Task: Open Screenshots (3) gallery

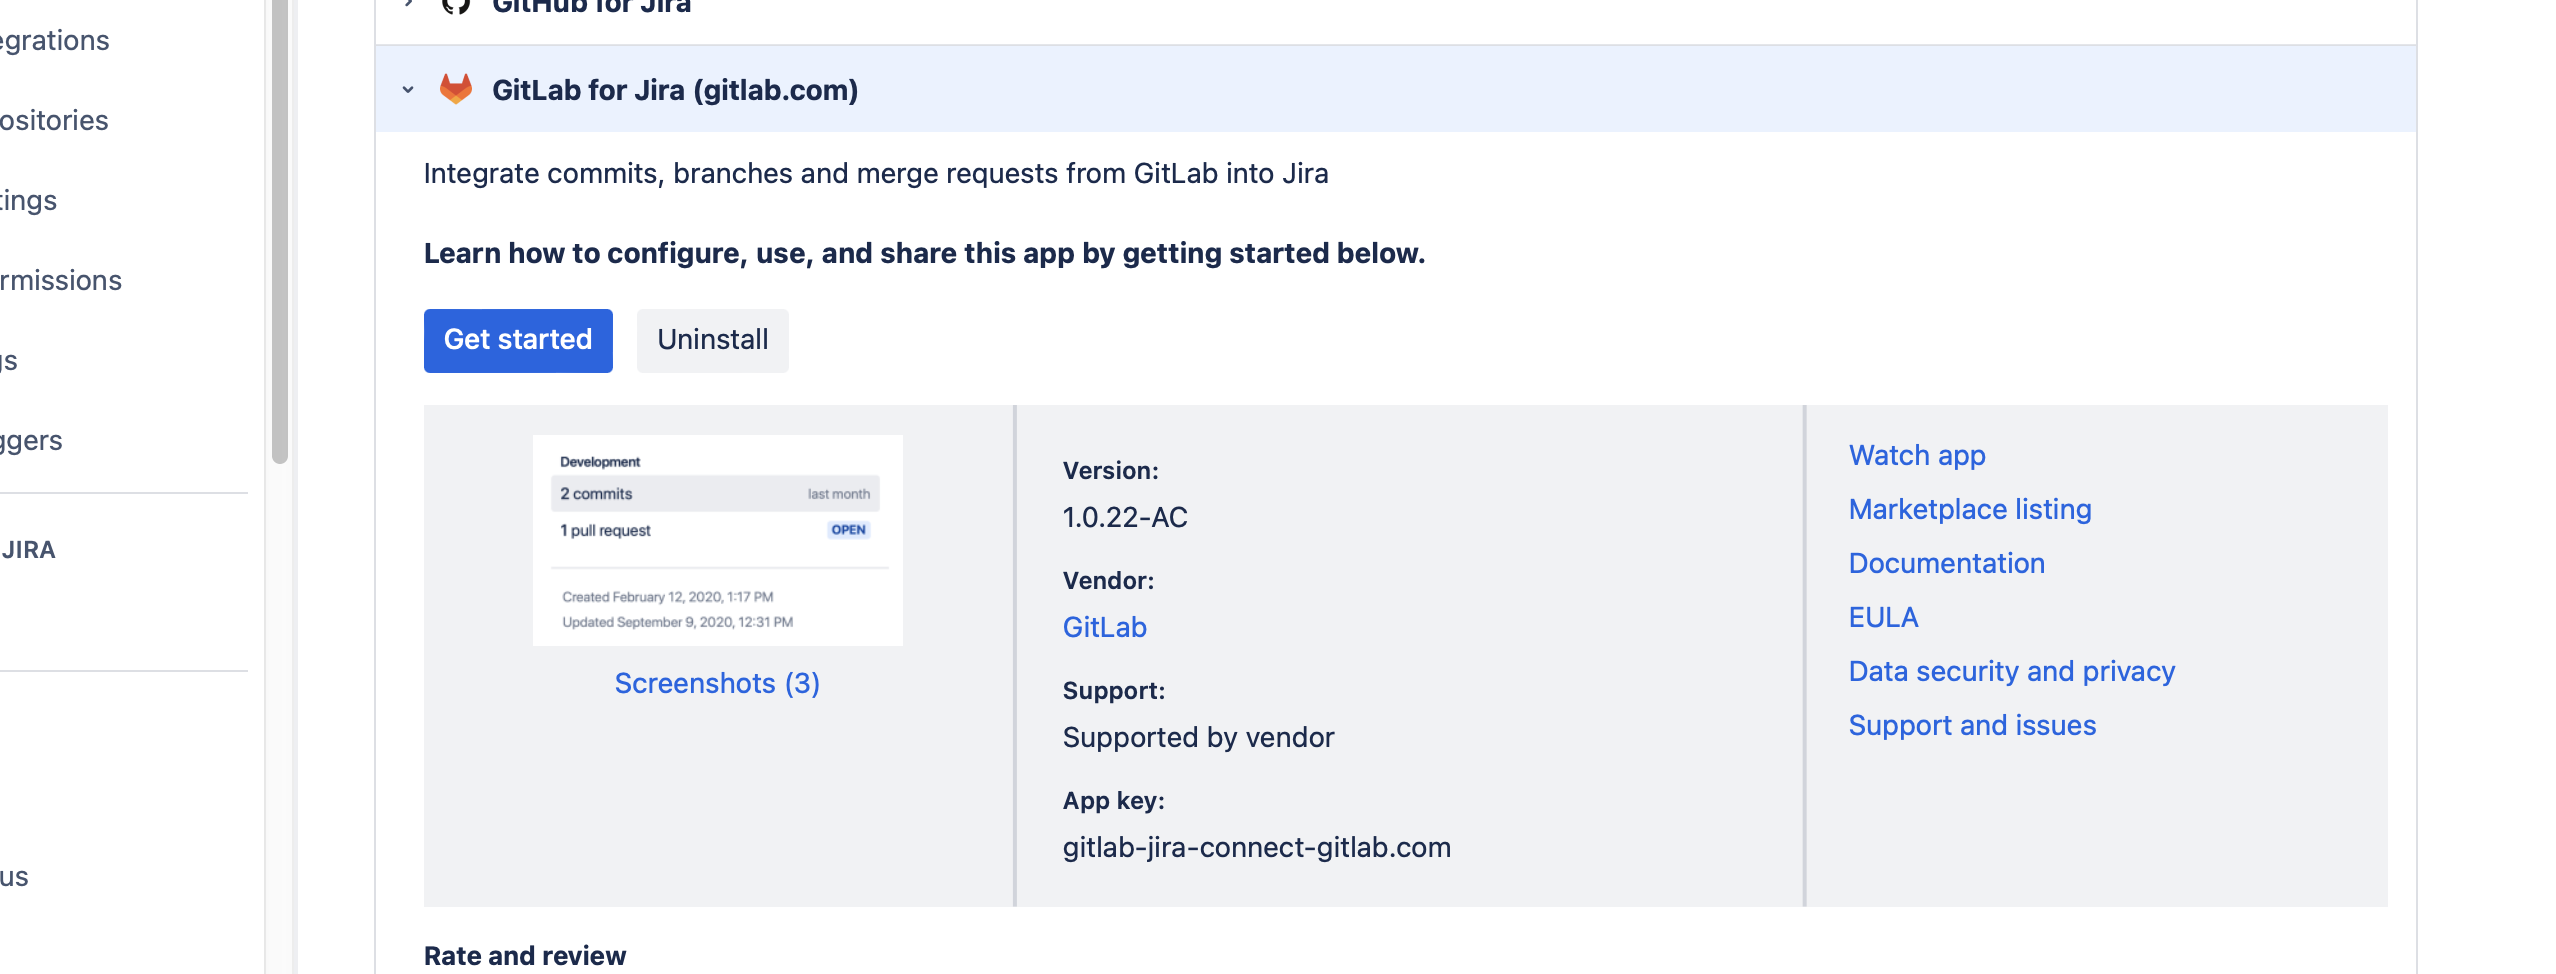Action: (716, 683)
